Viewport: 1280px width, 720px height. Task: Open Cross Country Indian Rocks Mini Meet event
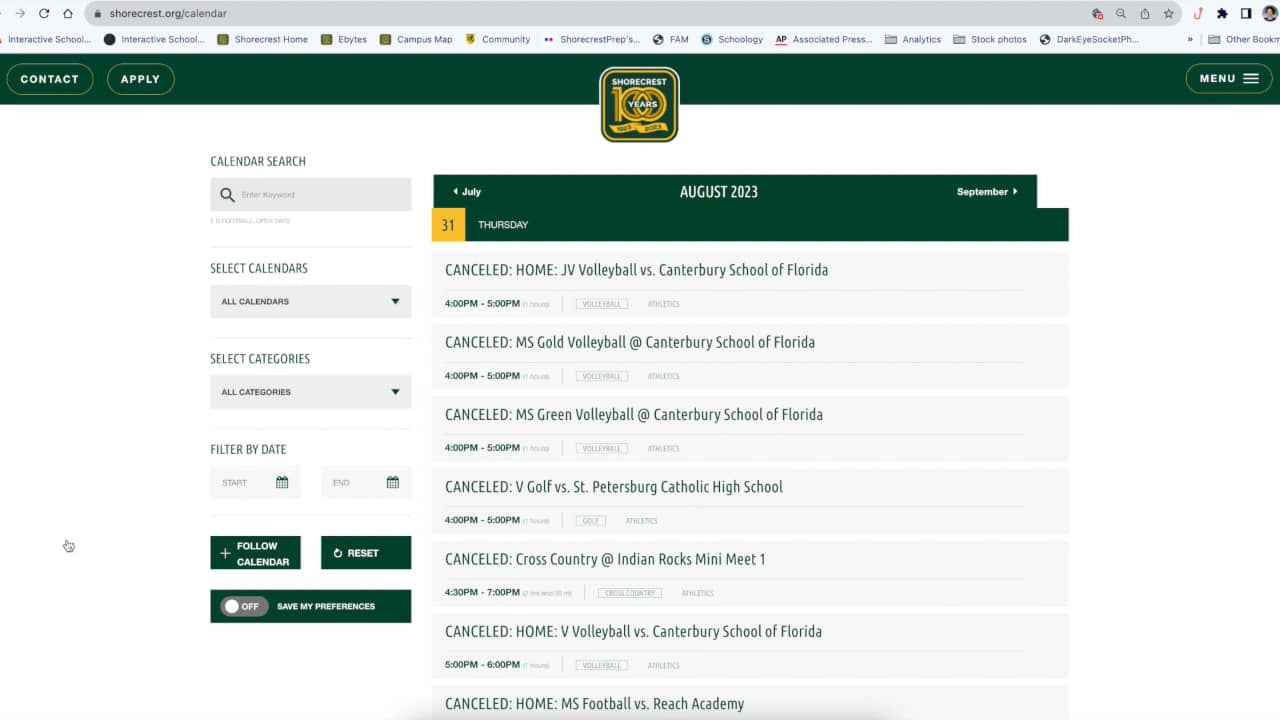(605, 559)
